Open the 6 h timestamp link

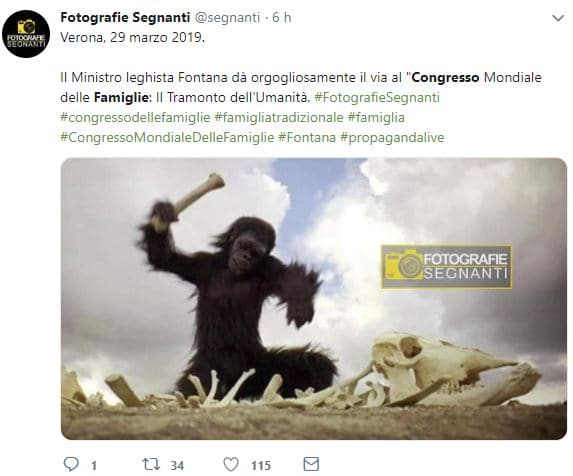click(282, 18)
